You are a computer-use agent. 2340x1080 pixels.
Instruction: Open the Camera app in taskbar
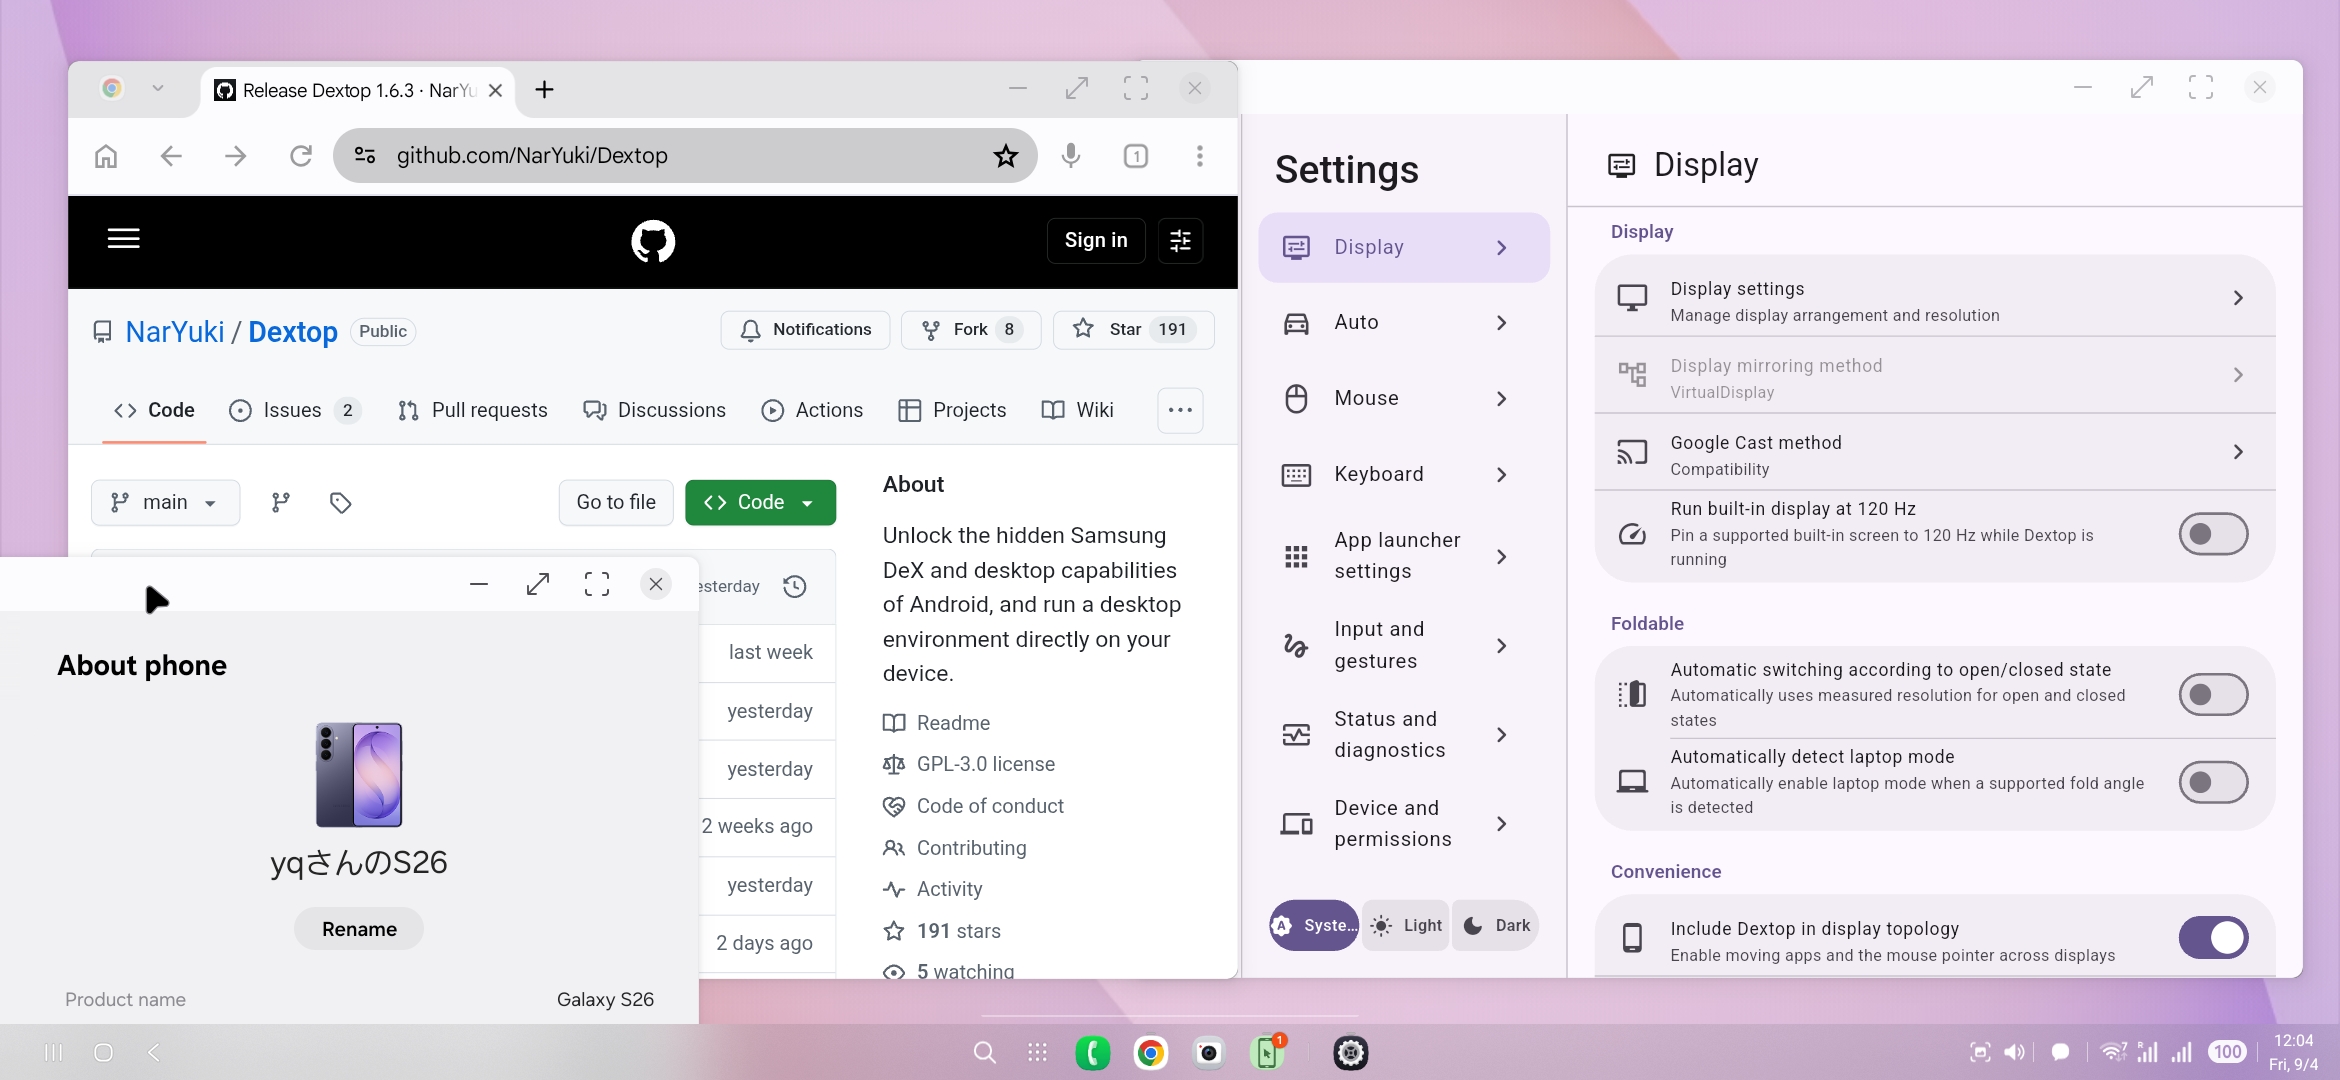tap(1209, 1053)
